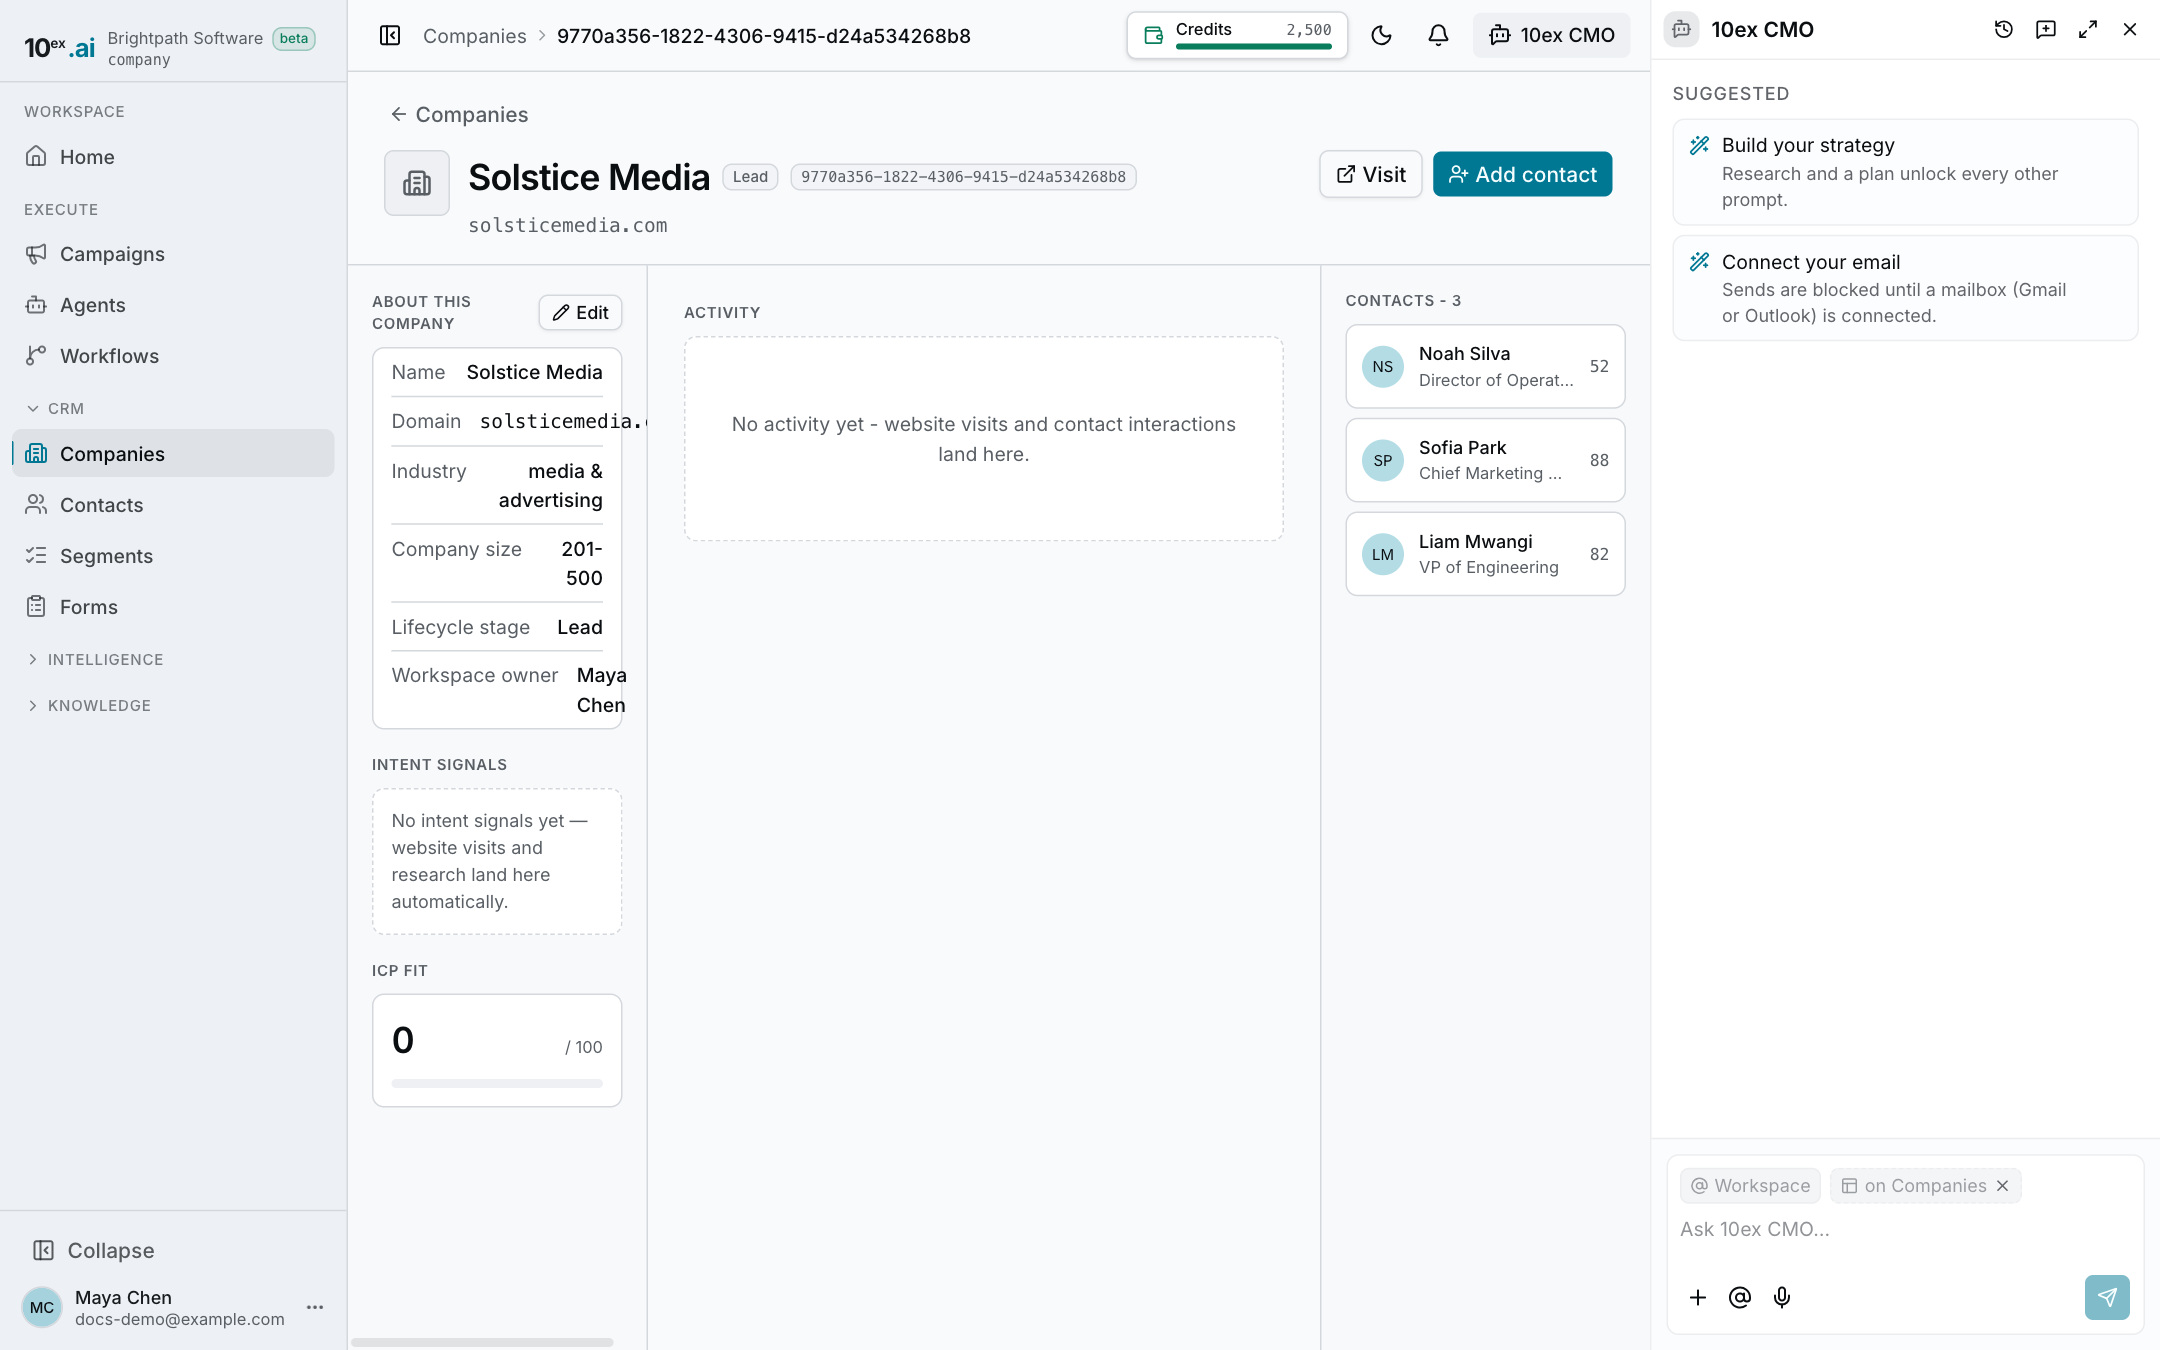Open Forms in CRM menu

[x=173, y=607]
